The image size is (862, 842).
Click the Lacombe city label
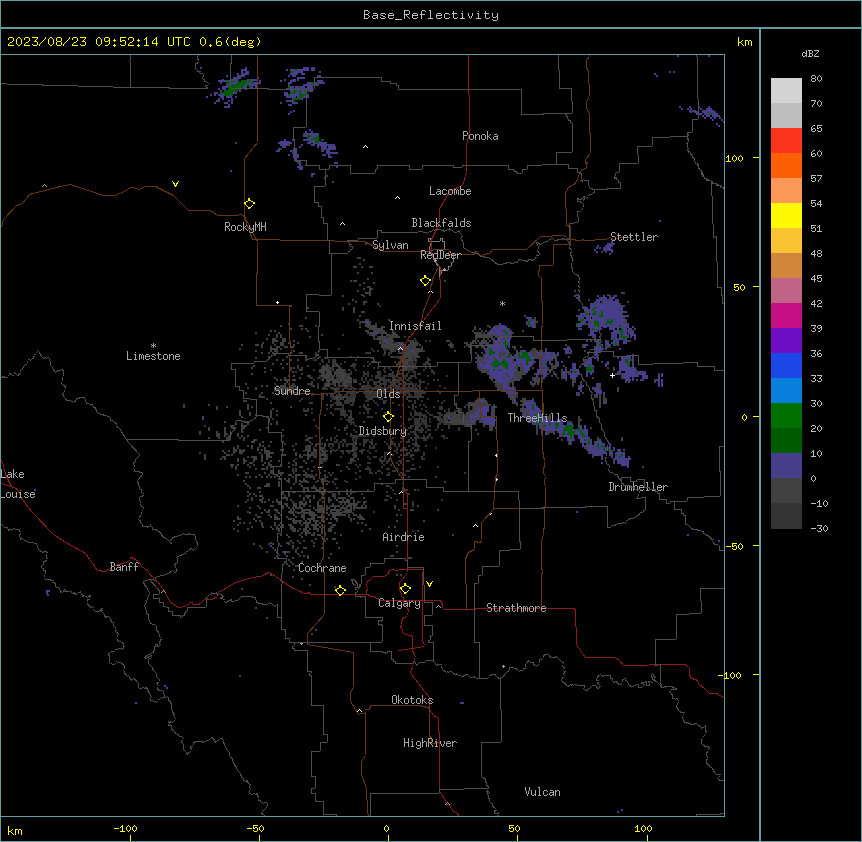(450, 191)
